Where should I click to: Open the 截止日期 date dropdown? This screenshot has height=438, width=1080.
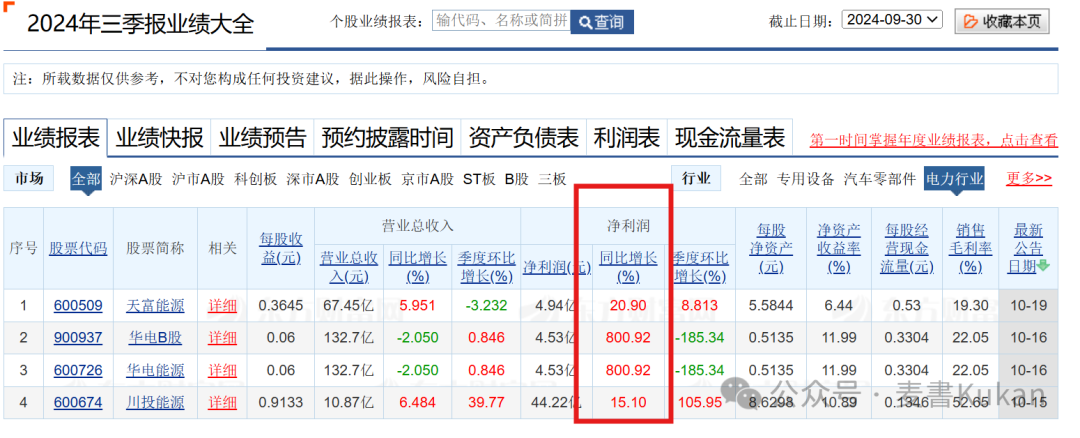pyautogui.click(x=892, y=20)
